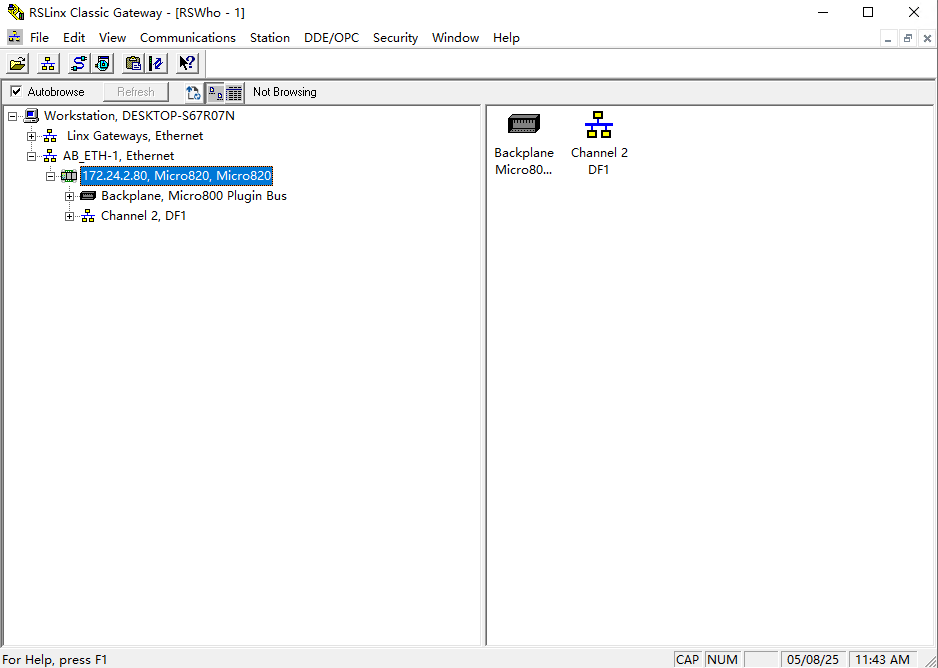Click the Backplane module icon in tree
Screen dimensions: 938x668
click(x=88, y=196)
